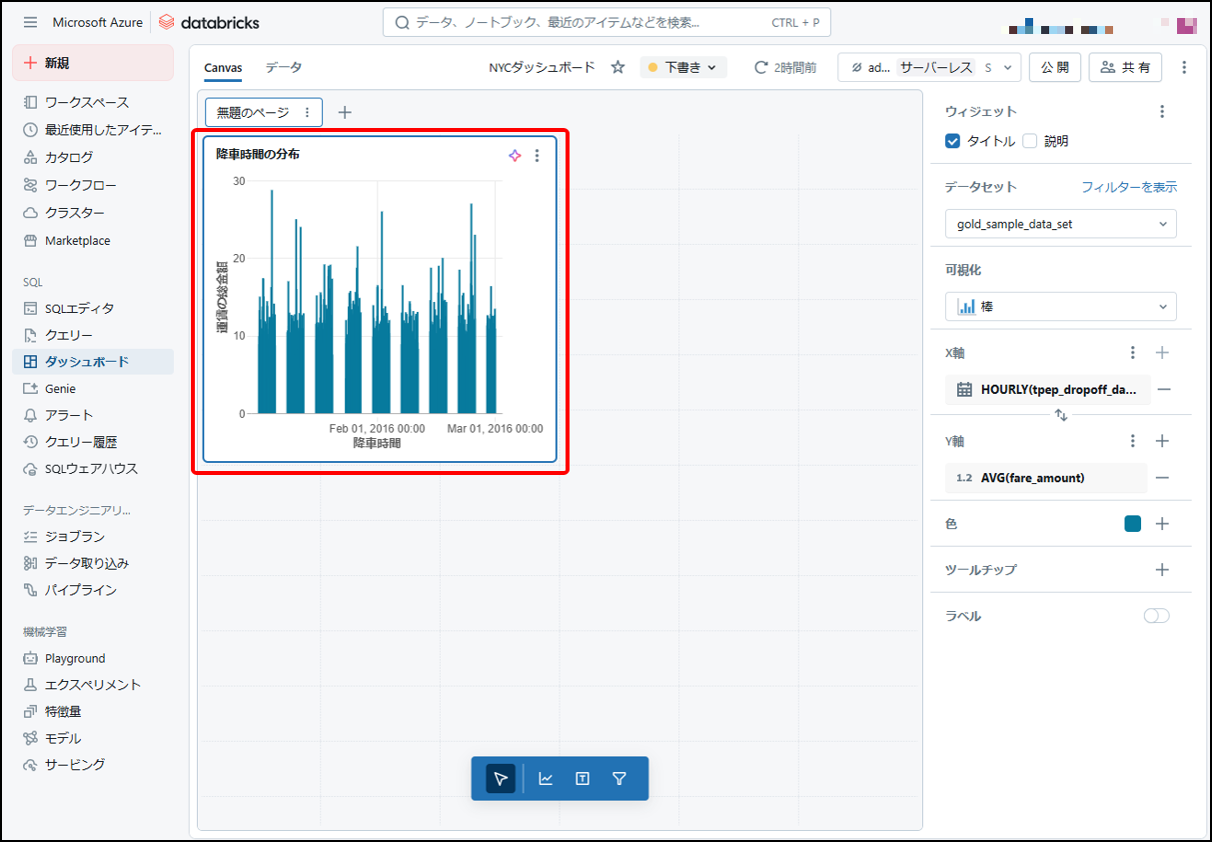Screen dimensions: 1212x842
Task: Click the assistant sparkle icon on the chart
Action: [515, 156]
